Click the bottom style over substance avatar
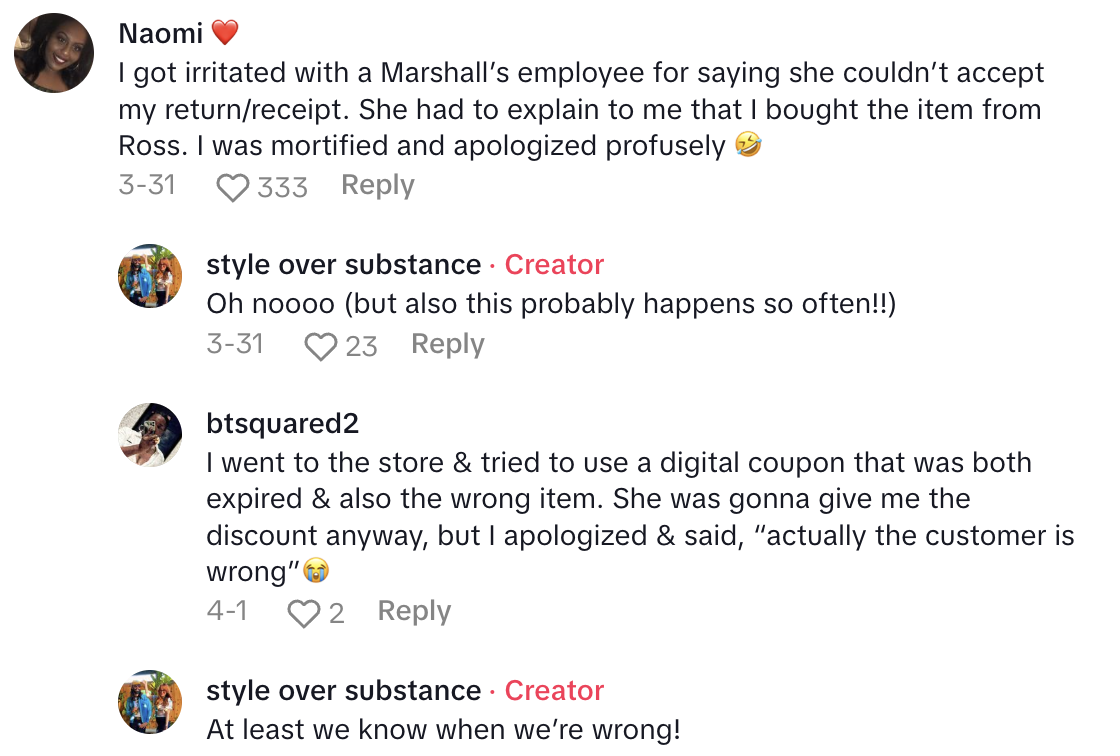1120x756 pixels. pos(150,702)
